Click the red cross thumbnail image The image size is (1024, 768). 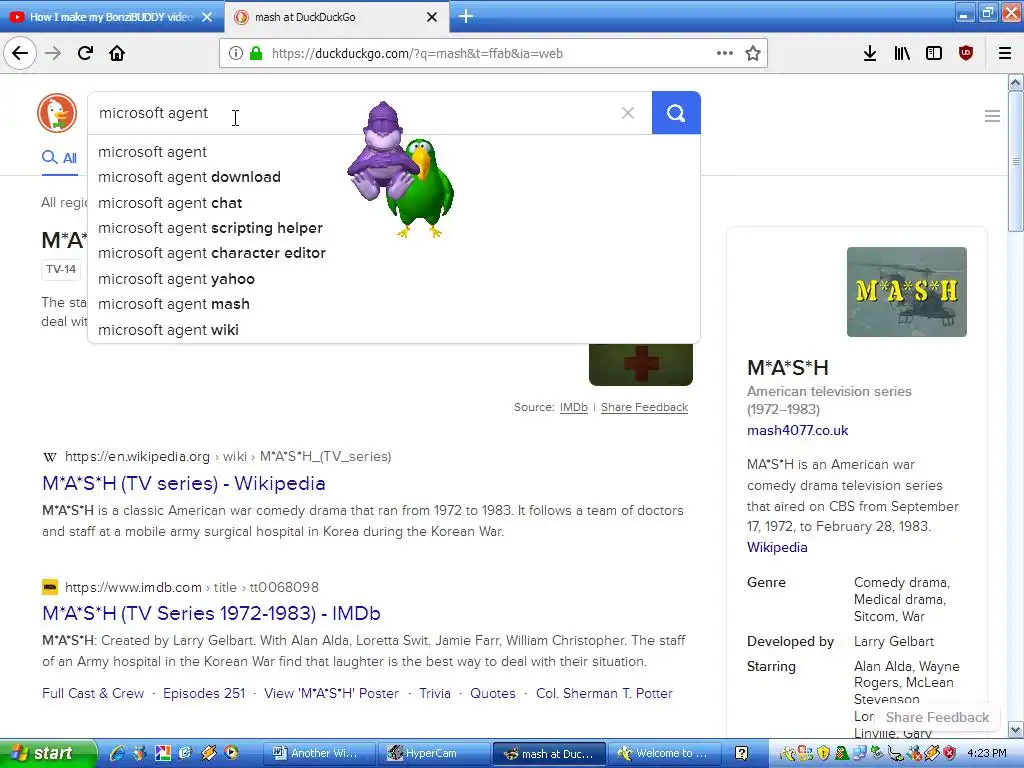[x=641, y=364]
